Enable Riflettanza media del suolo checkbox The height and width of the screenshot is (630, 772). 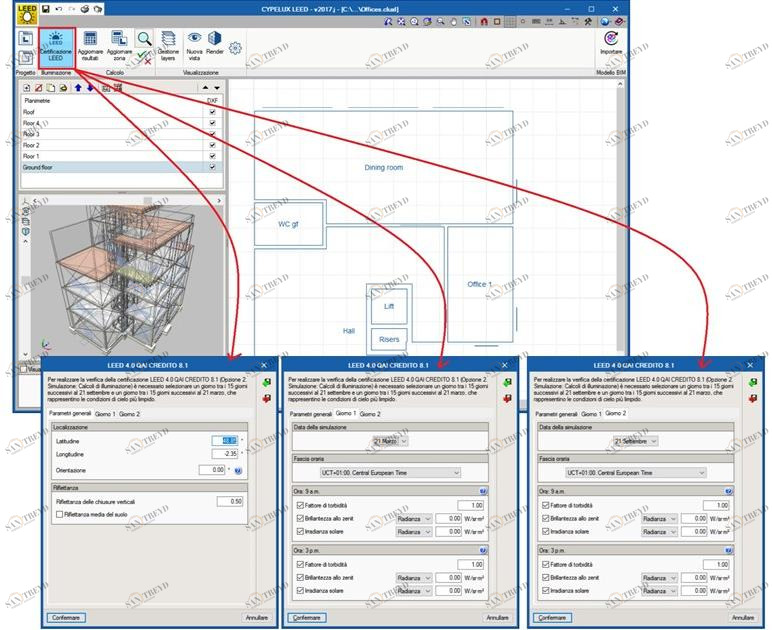click(58, 513)
